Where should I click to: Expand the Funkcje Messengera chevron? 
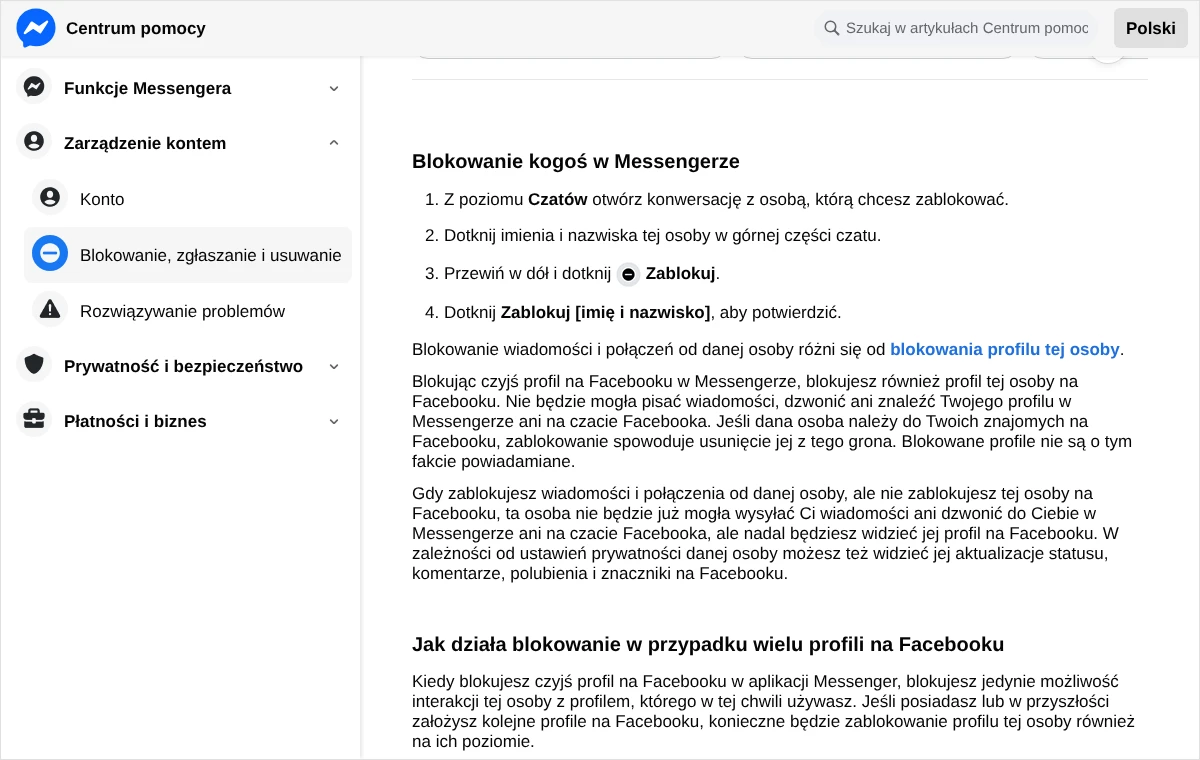pos(334,88)
